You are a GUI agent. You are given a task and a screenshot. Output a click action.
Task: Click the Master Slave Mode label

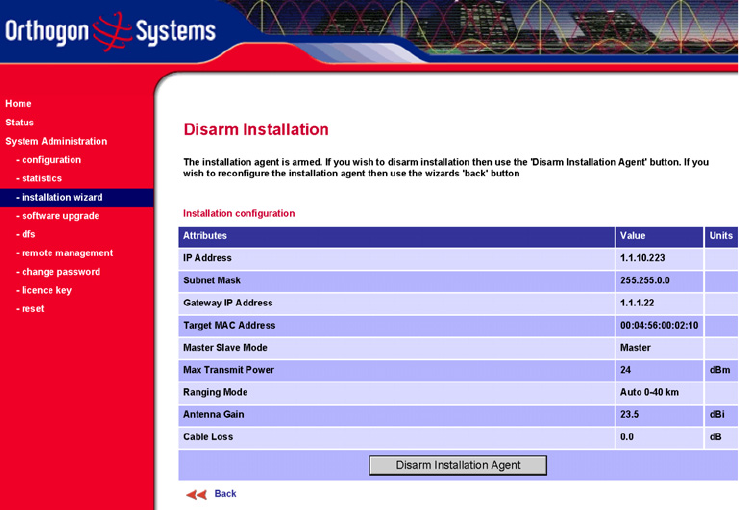click(225, 348)
